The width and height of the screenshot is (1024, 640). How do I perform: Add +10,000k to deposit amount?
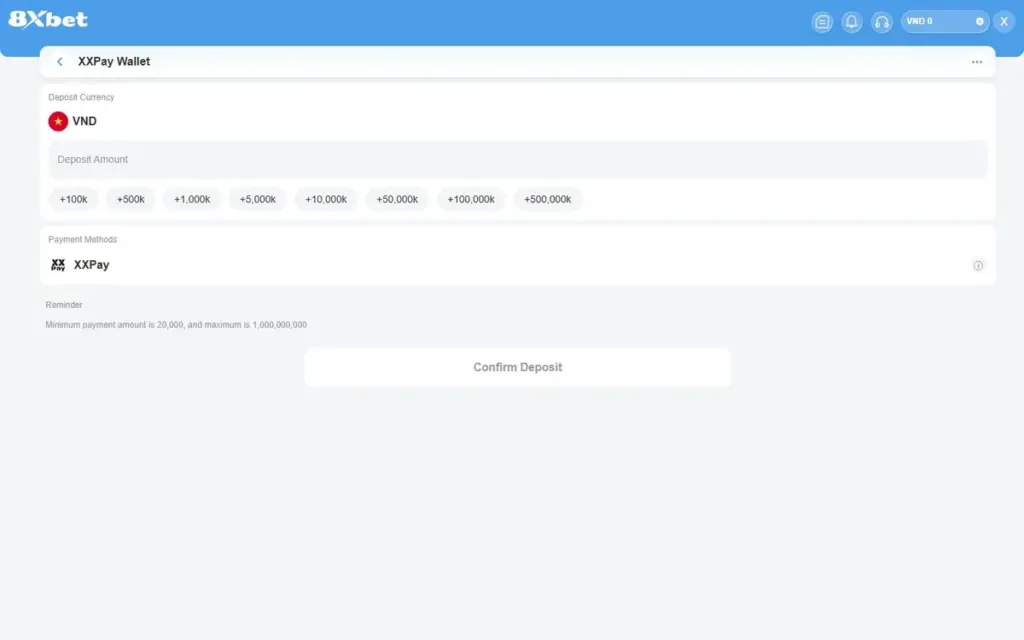point(326,199)
